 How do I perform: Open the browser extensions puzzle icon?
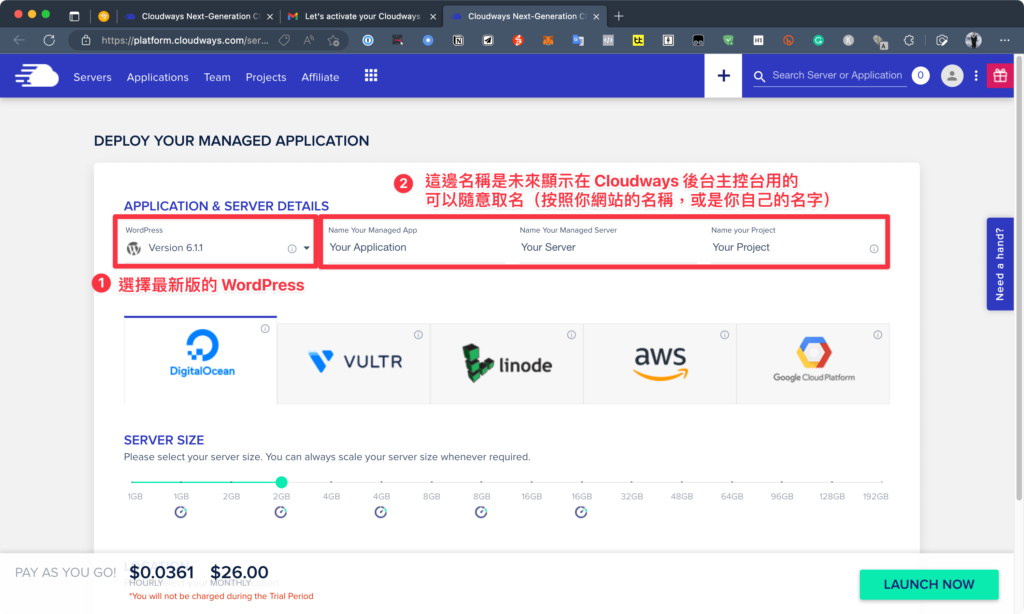coord(908,40)
